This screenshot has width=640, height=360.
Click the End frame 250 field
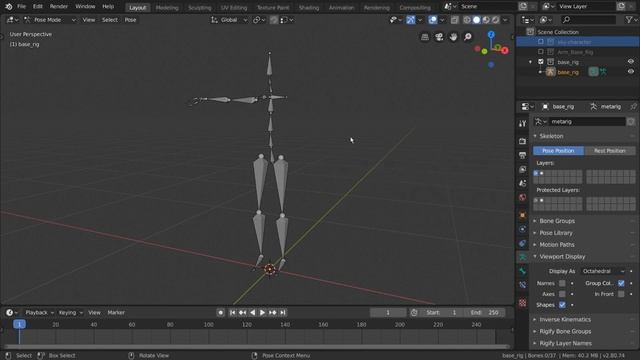484,313
